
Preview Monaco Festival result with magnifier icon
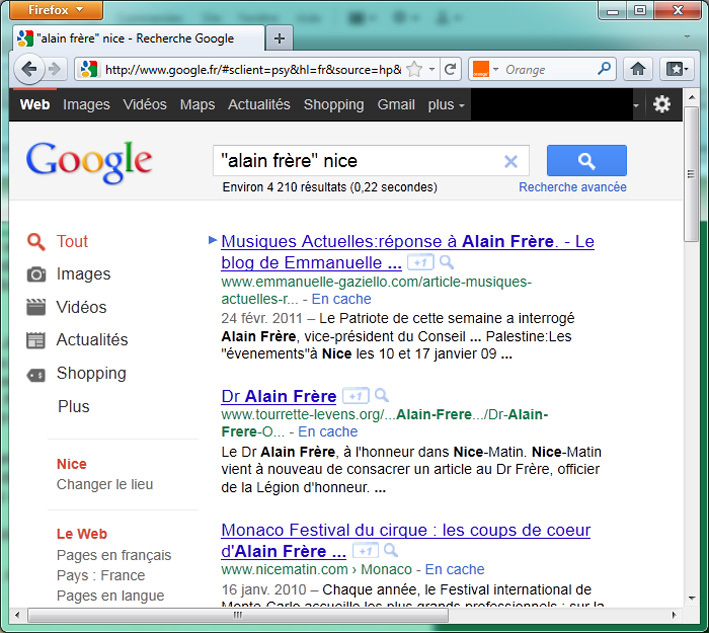coord(391,551)
